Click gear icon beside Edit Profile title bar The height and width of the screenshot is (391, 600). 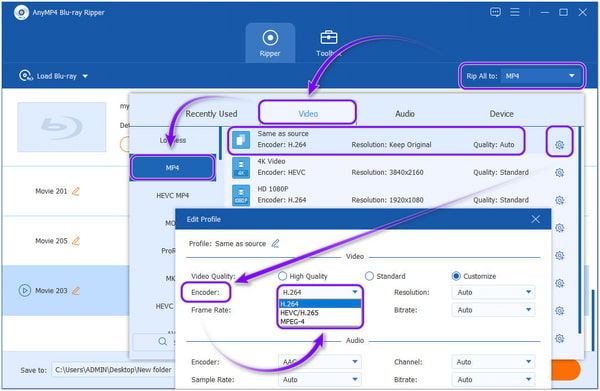click(559, 228)
